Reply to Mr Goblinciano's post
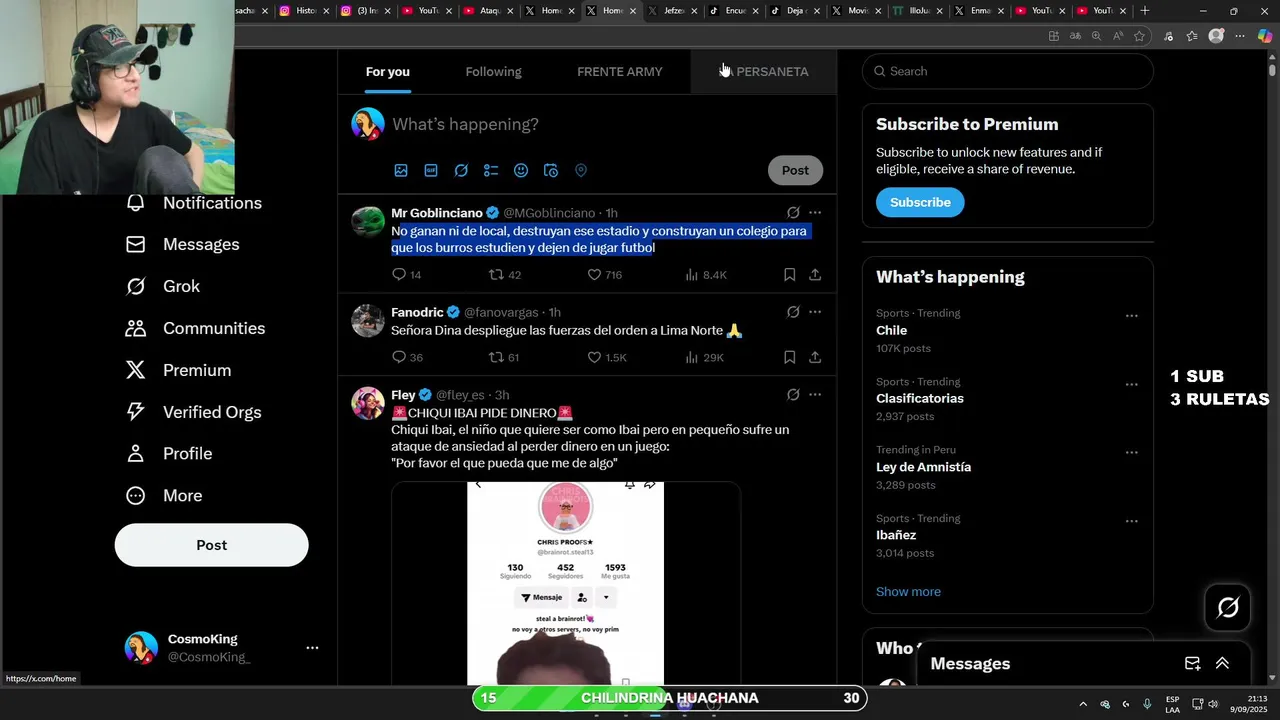1280x720 pixels. pyautogui.click(x=406, y=275)
